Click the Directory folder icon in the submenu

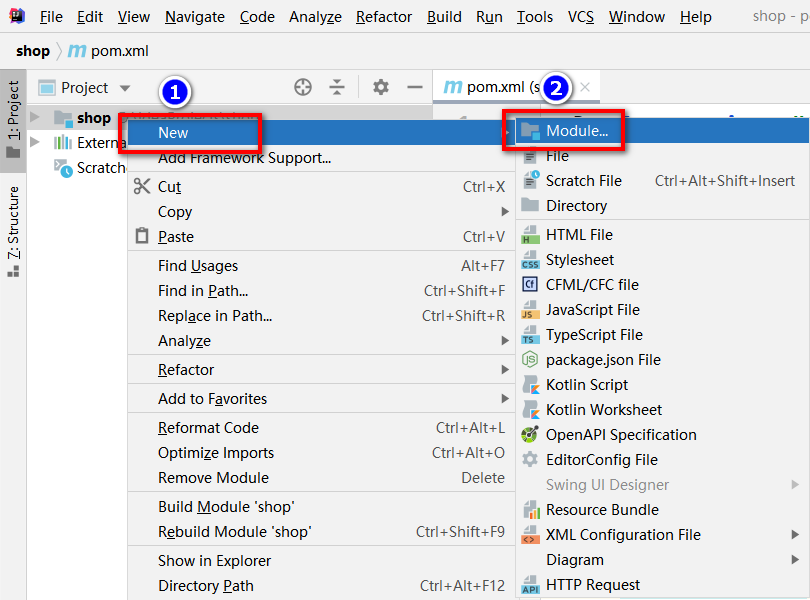[530, 205]
